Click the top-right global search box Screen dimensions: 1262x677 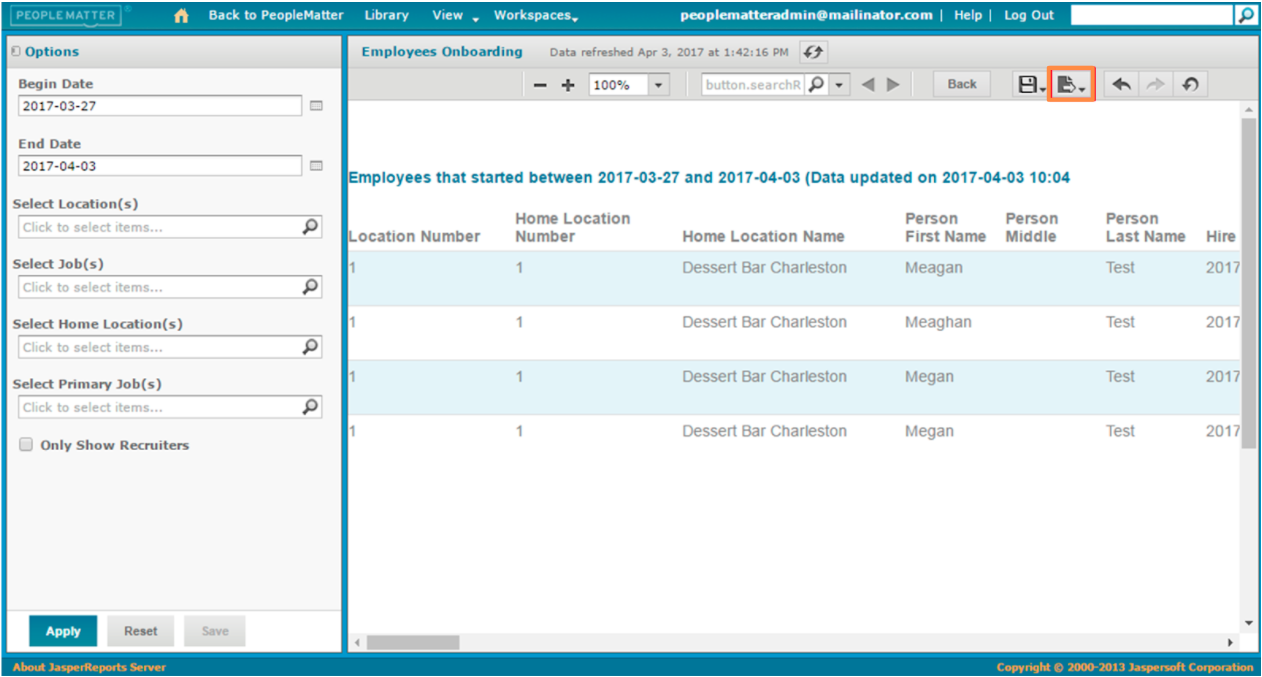tap(1152, 16)
